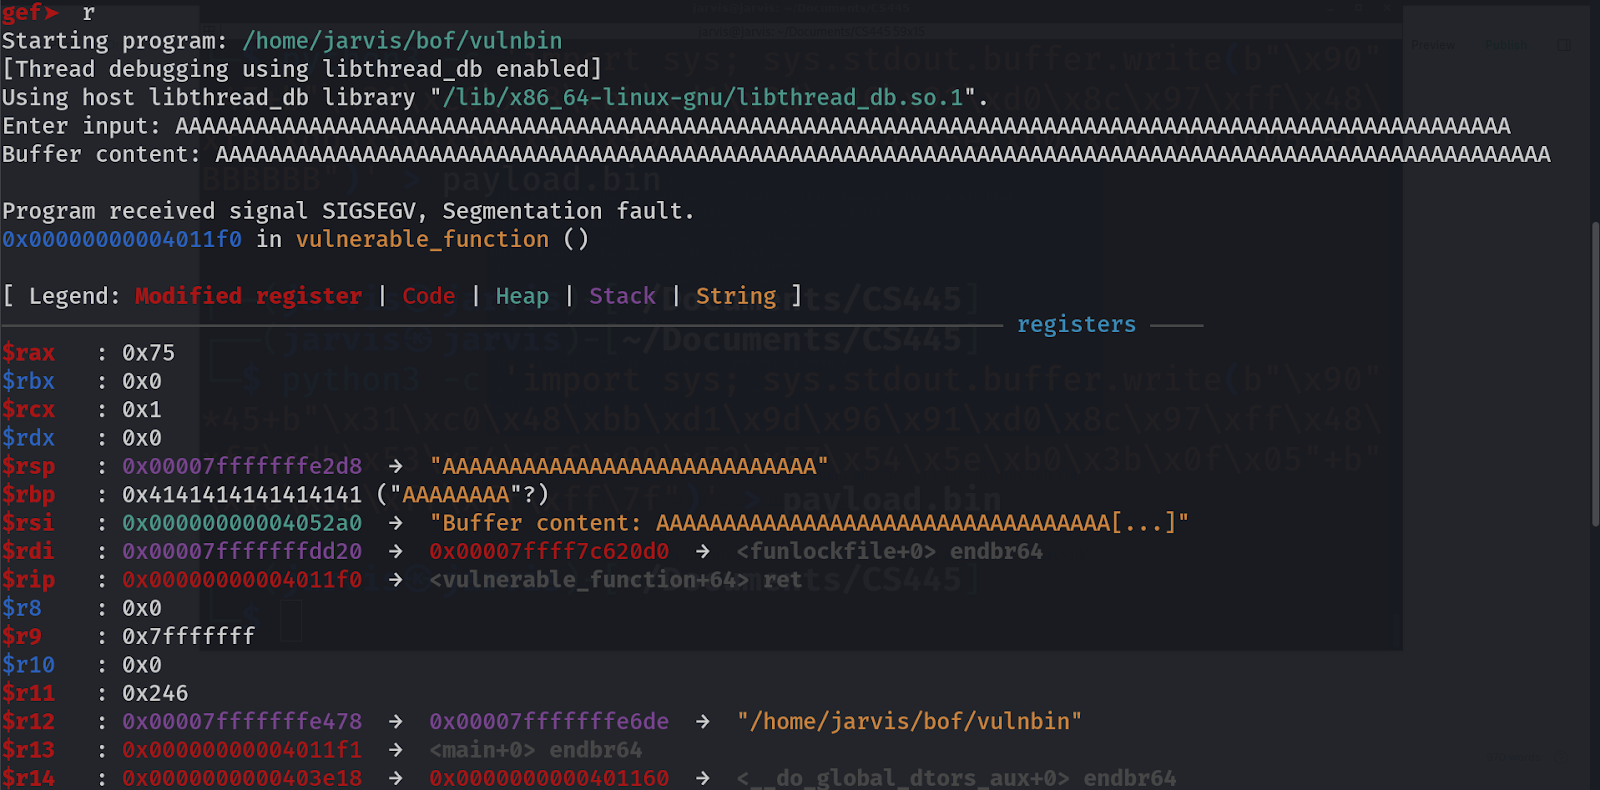The height and width of the screenshot is (790, 1600).
Task: Click the $rbp value 0x4141414141414141
Action: tap(242, 495)
